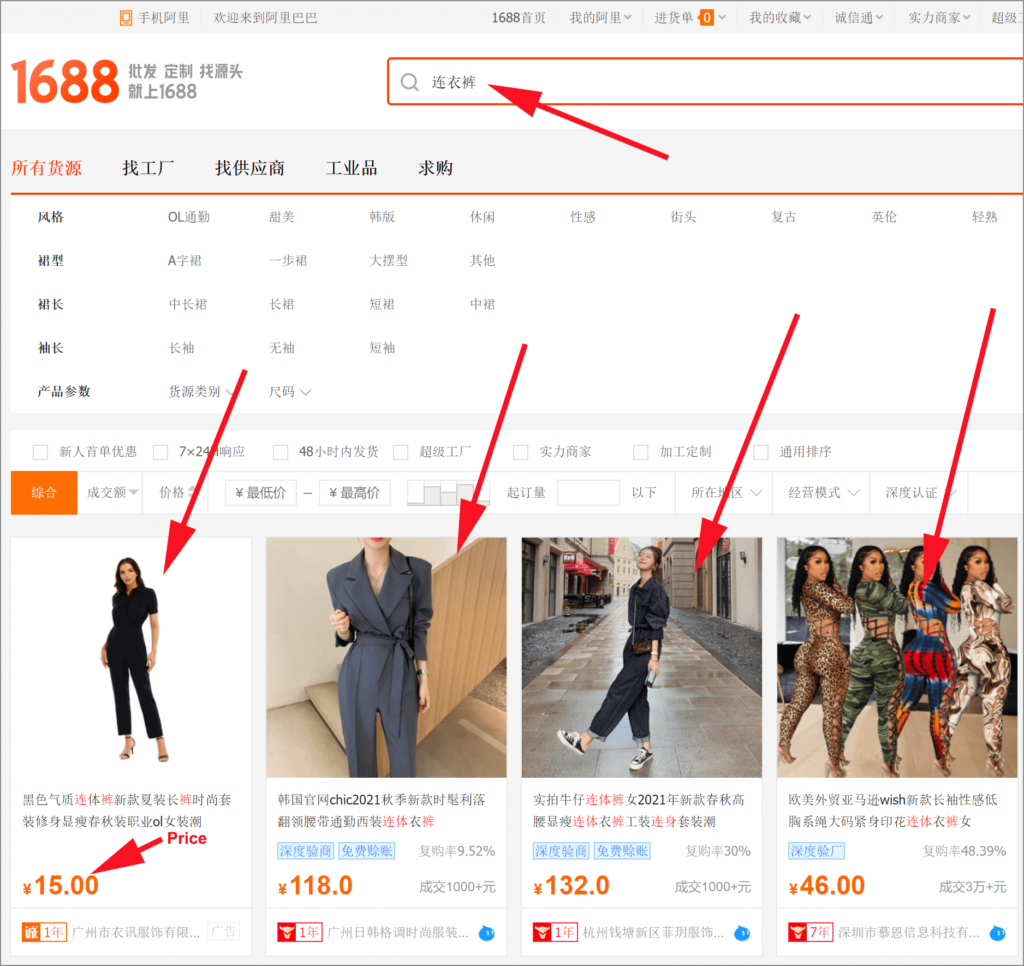Click the orange 综合 sort button
The width and height of the screenshot is (1024, 966).
pyautogui.click(x=44, y=493)
